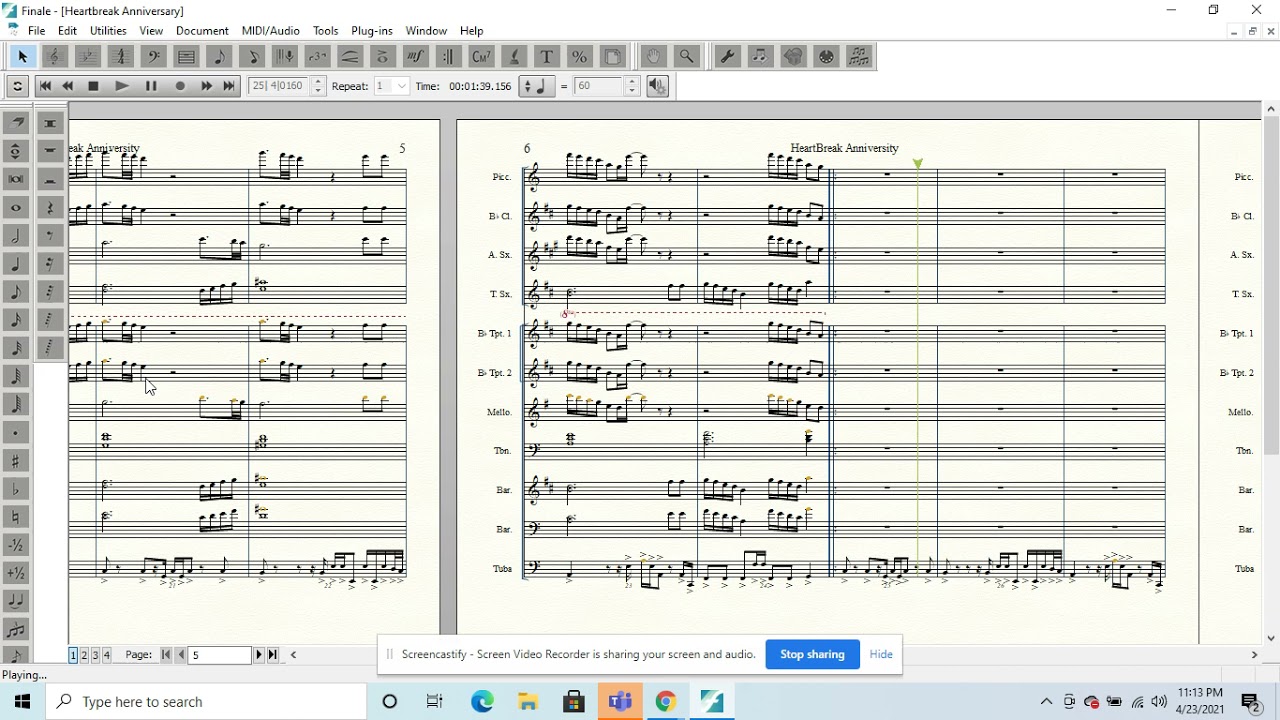Select the Key Signature tool
This screenshot has width=1280, height=720.
88,57
